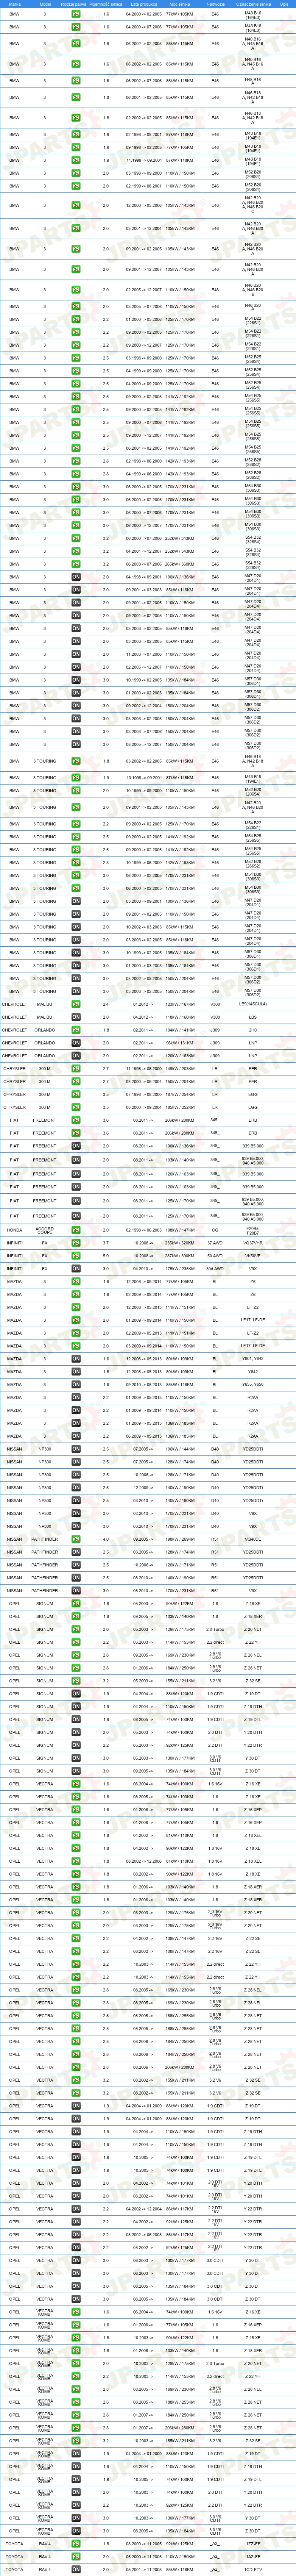Click petrol icon in Nissan Pathfinder 4.0 row
Image resolution: width=296 pixels, height=2576 pixels.
tap(76, 1539)
